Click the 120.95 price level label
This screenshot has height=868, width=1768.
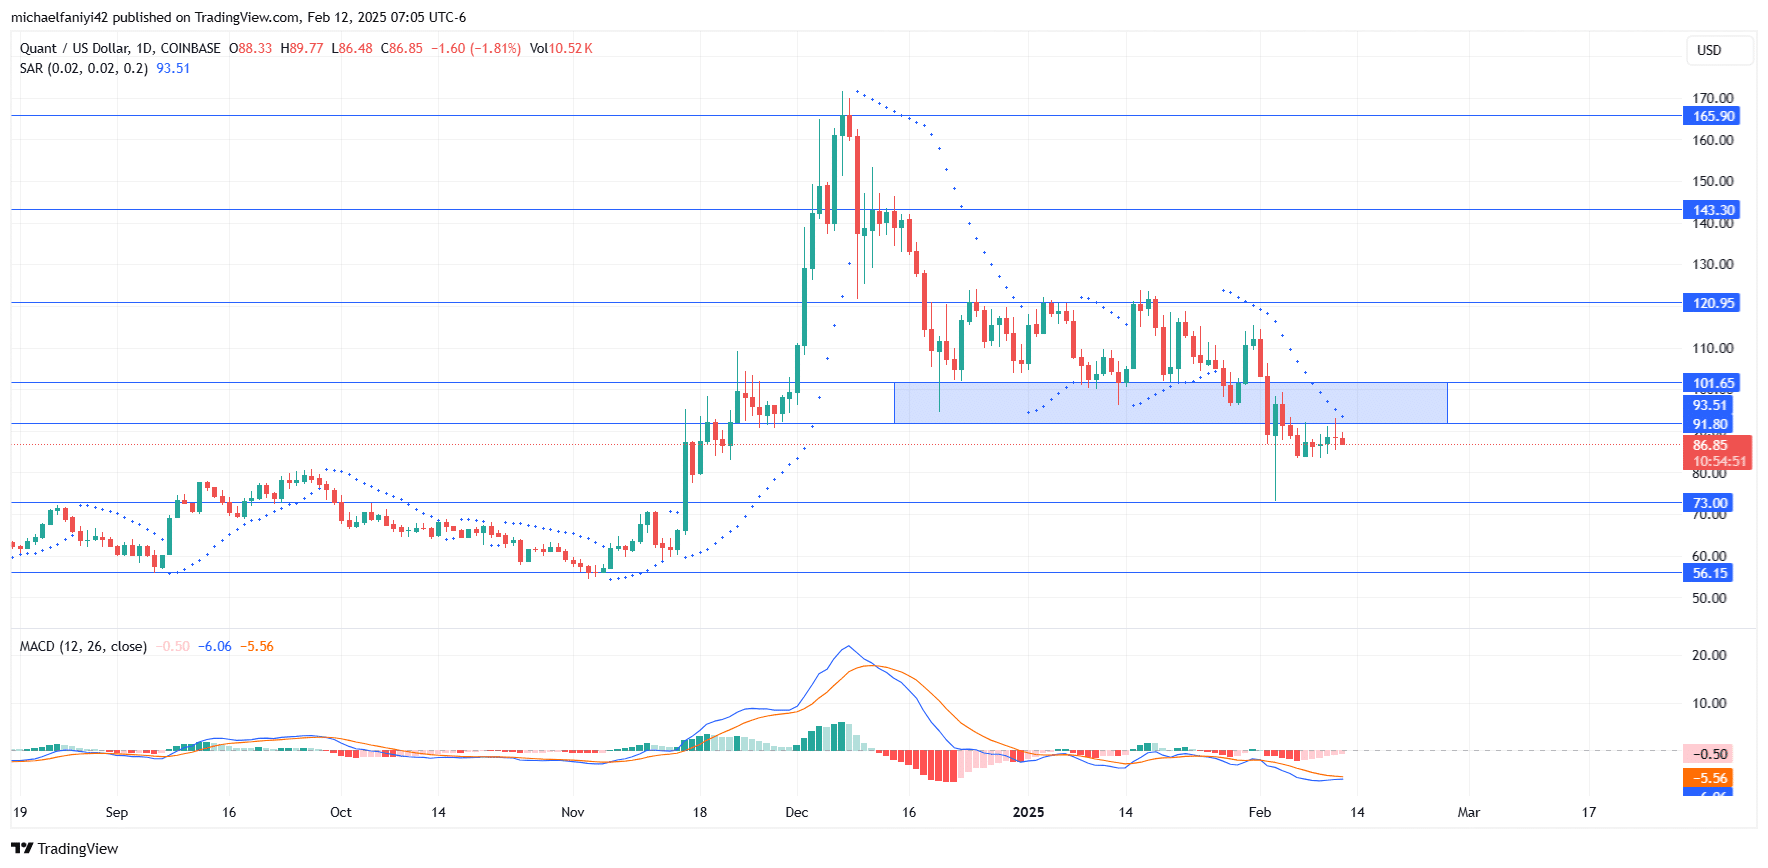click(1713, 303)
